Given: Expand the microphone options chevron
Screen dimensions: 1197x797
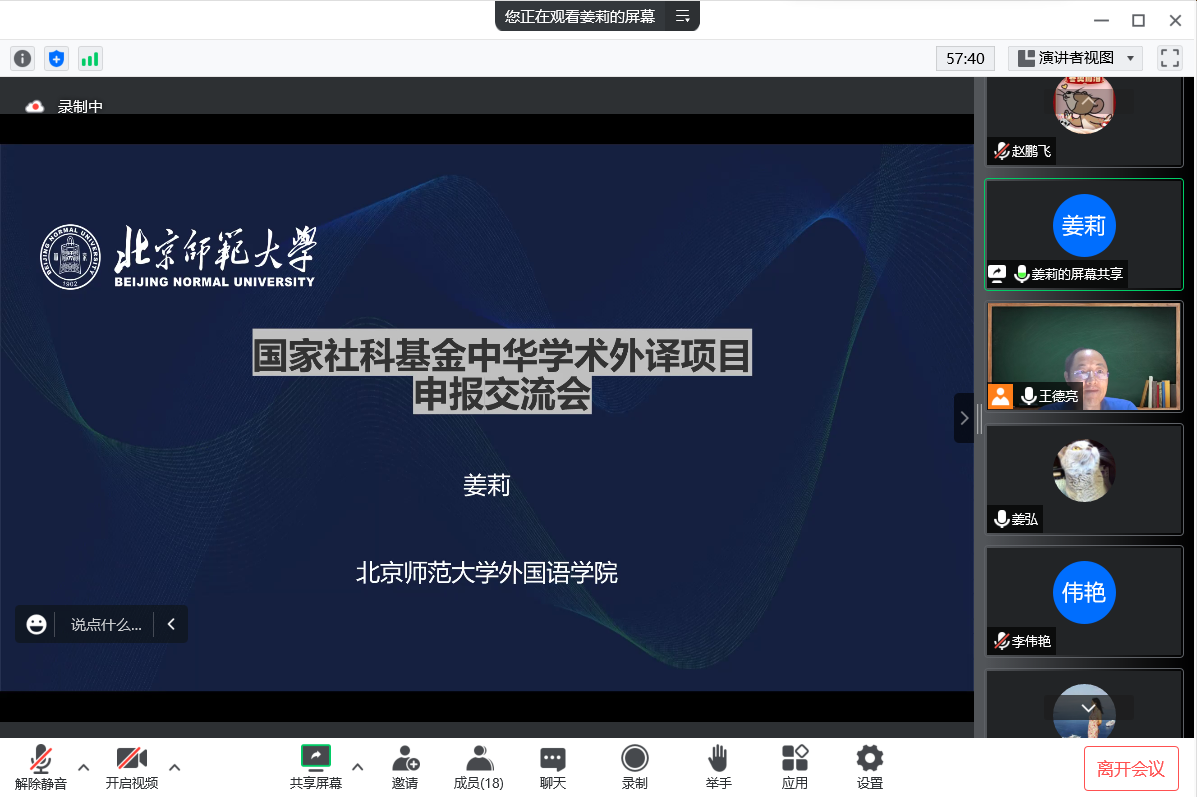Looking at the screenshot, I should click(x=83, y=768).
